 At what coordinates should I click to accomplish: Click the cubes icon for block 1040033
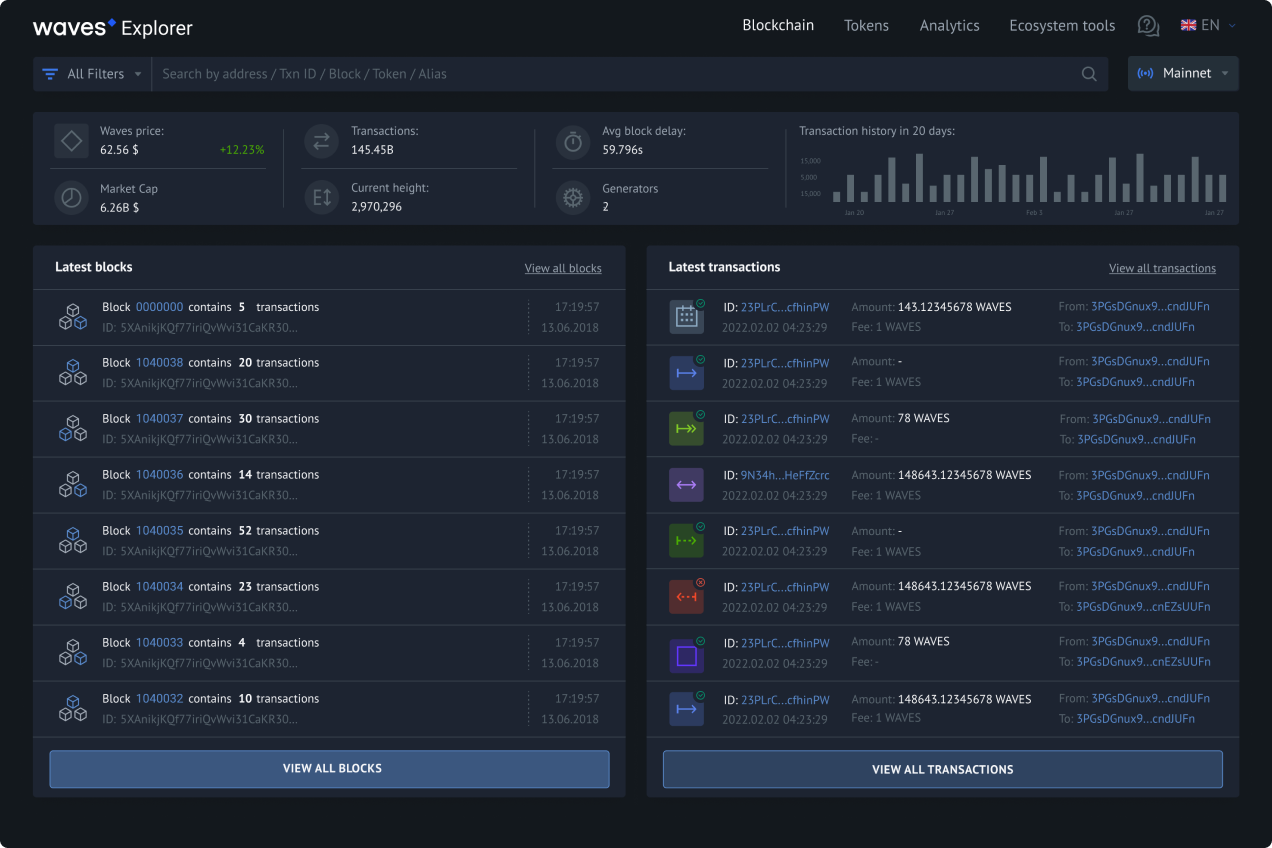tap(72, 653)
